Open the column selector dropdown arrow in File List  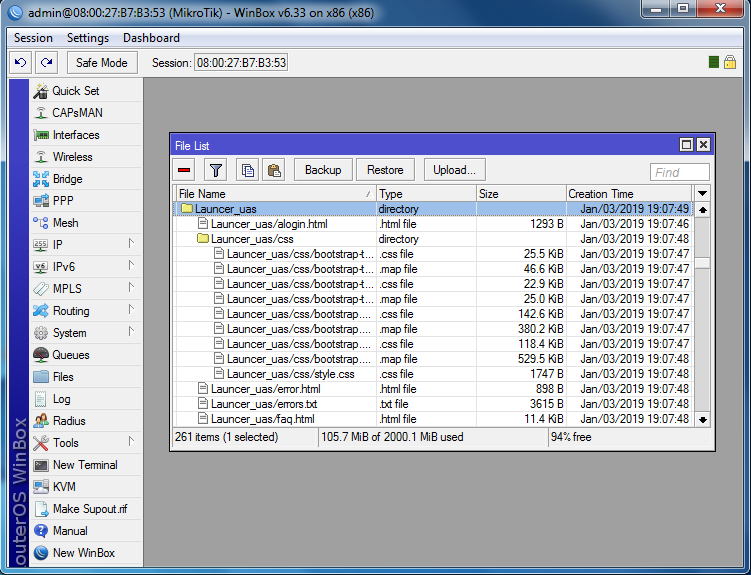tap(702, 194)
